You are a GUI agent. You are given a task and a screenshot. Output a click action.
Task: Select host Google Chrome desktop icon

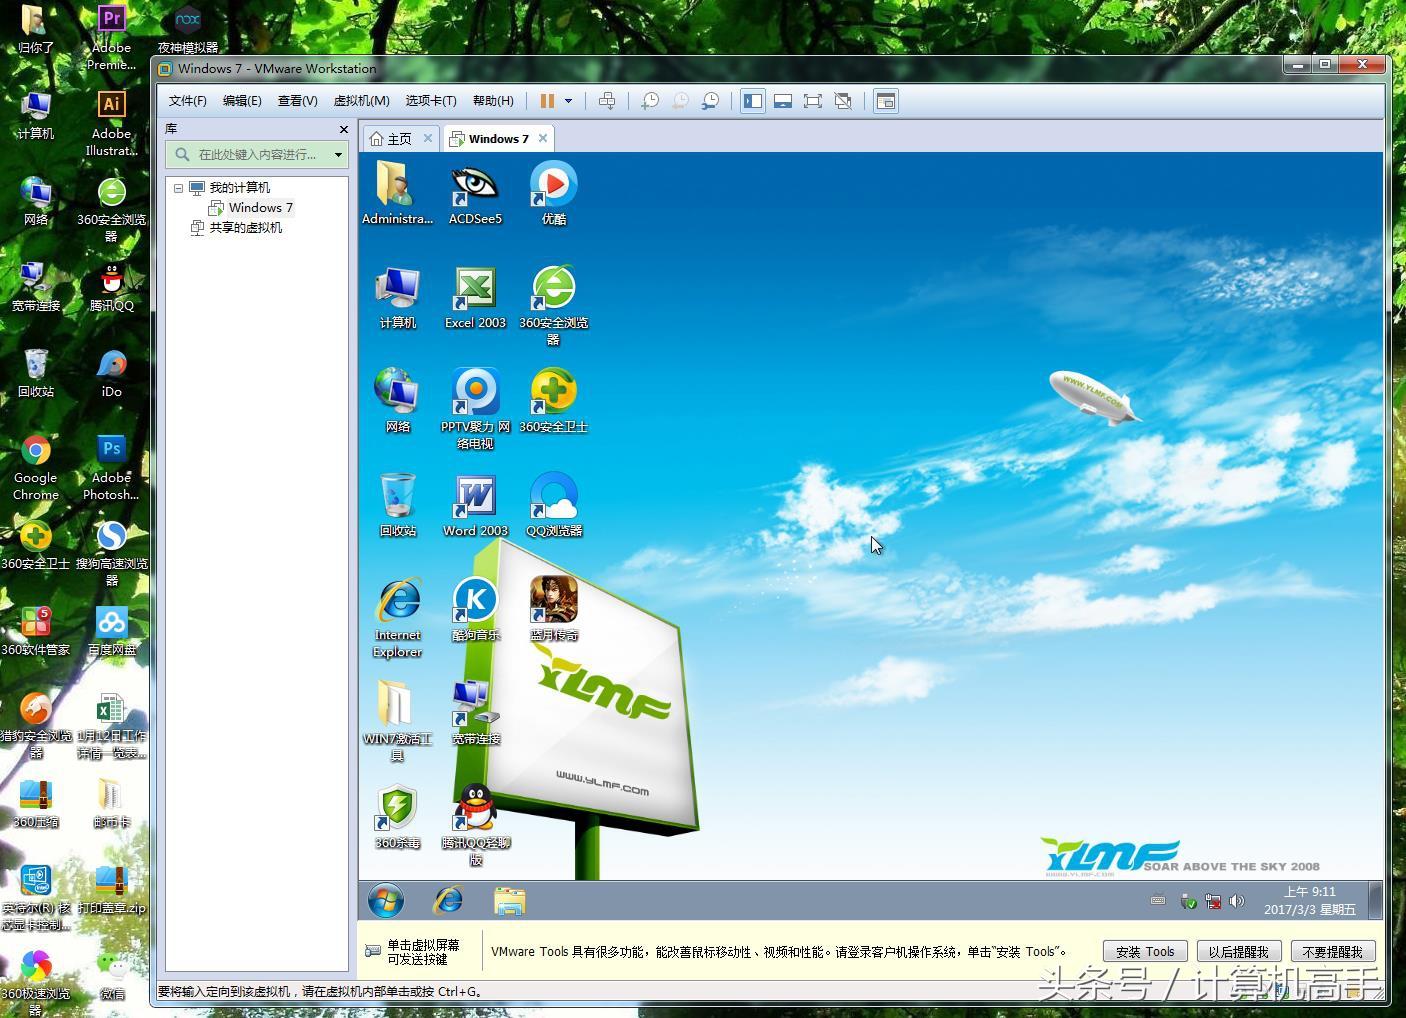point(36,468)
